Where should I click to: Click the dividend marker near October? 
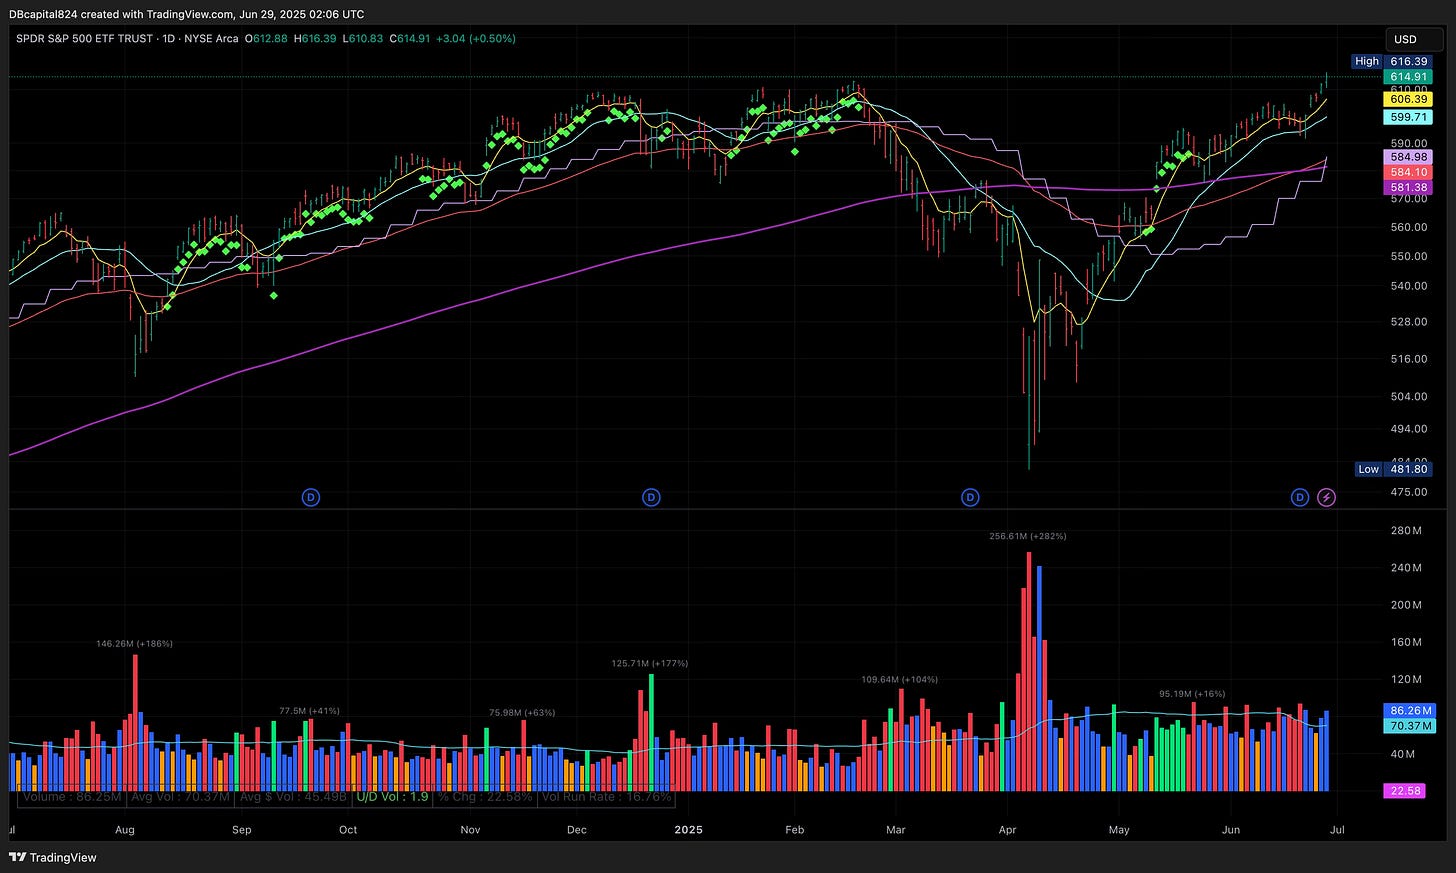(x=311, y=497)
